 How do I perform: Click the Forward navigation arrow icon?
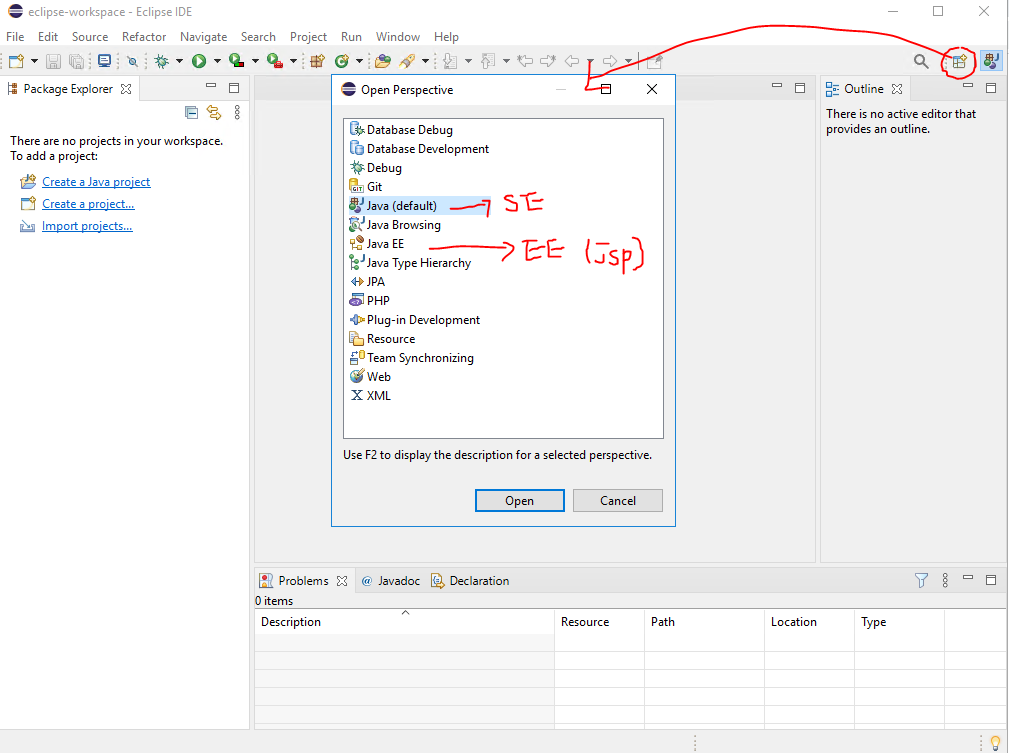609,61
